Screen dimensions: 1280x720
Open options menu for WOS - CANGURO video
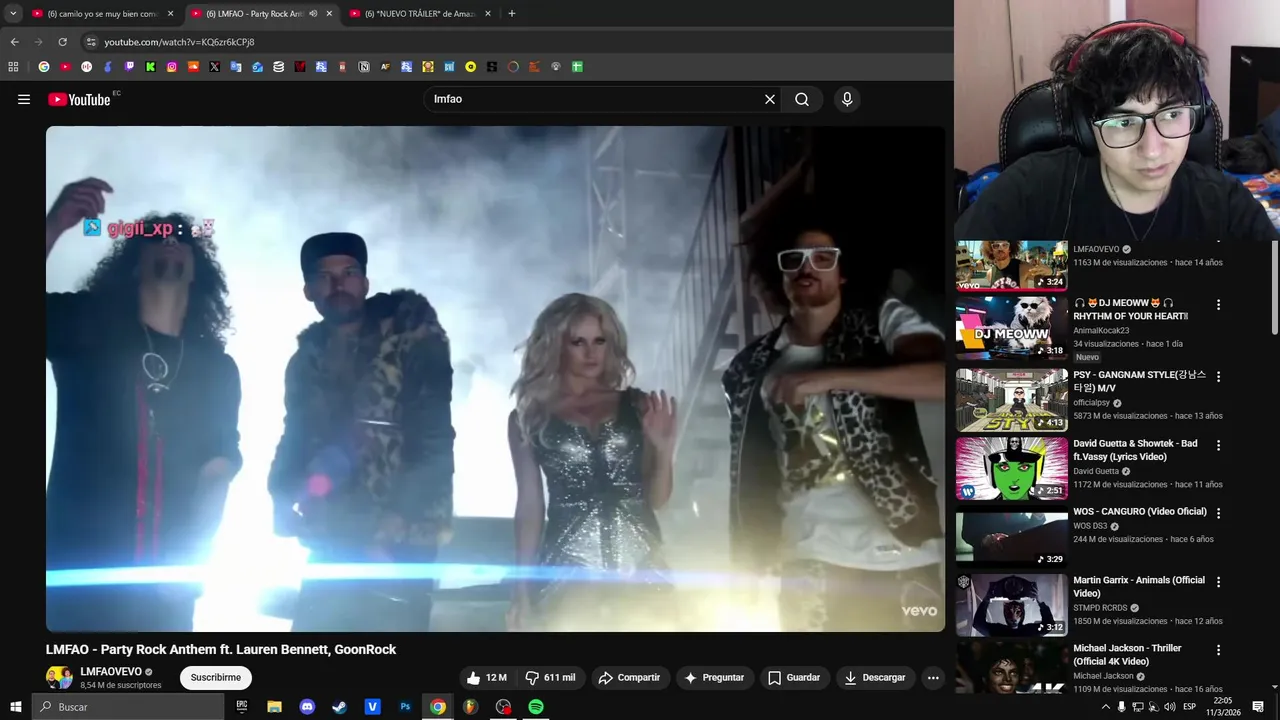(1218, 513)
